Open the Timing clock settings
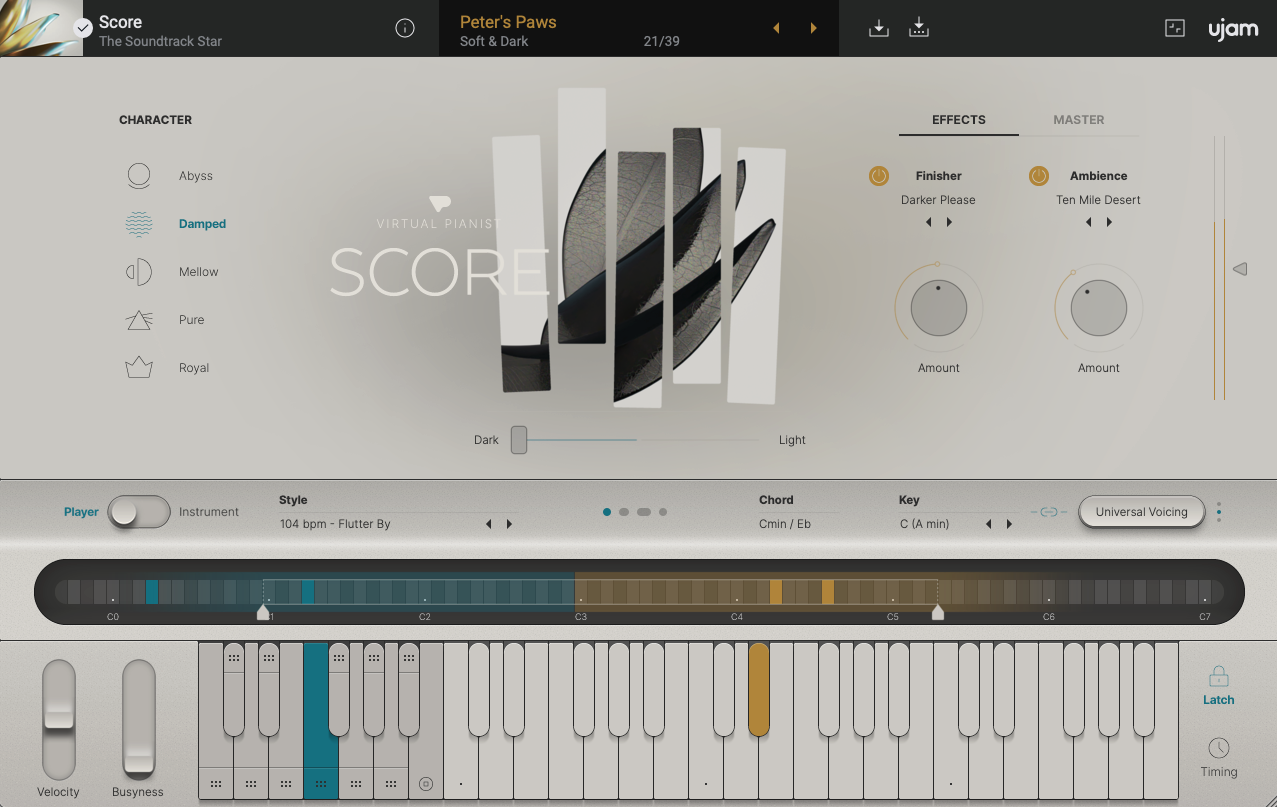The width and height of the screenshot is (1277, 807). (1218, 757)
